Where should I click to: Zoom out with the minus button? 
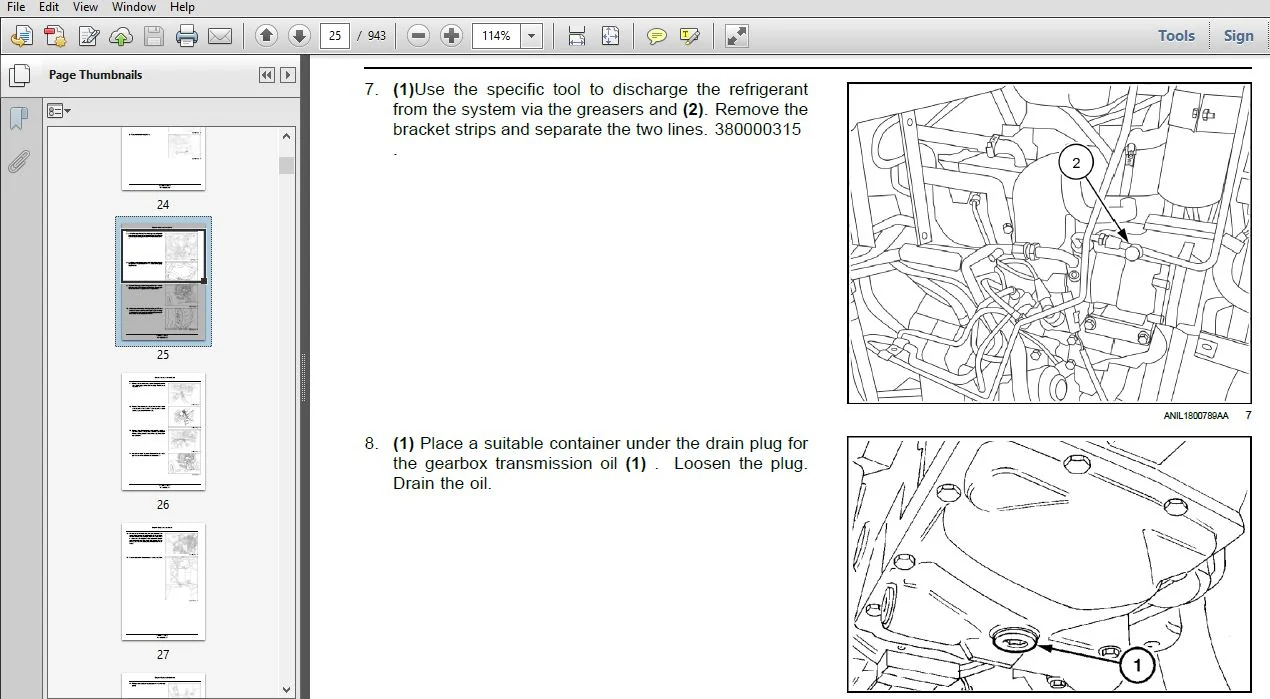point(419,36)
